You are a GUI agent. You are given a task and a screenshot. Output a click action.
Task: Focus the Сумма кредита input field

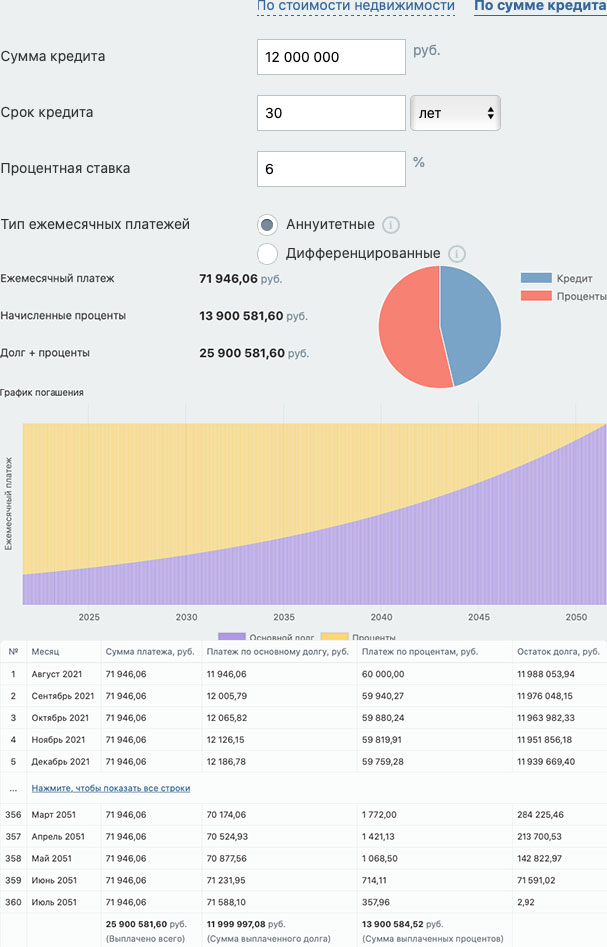(331, 57)
